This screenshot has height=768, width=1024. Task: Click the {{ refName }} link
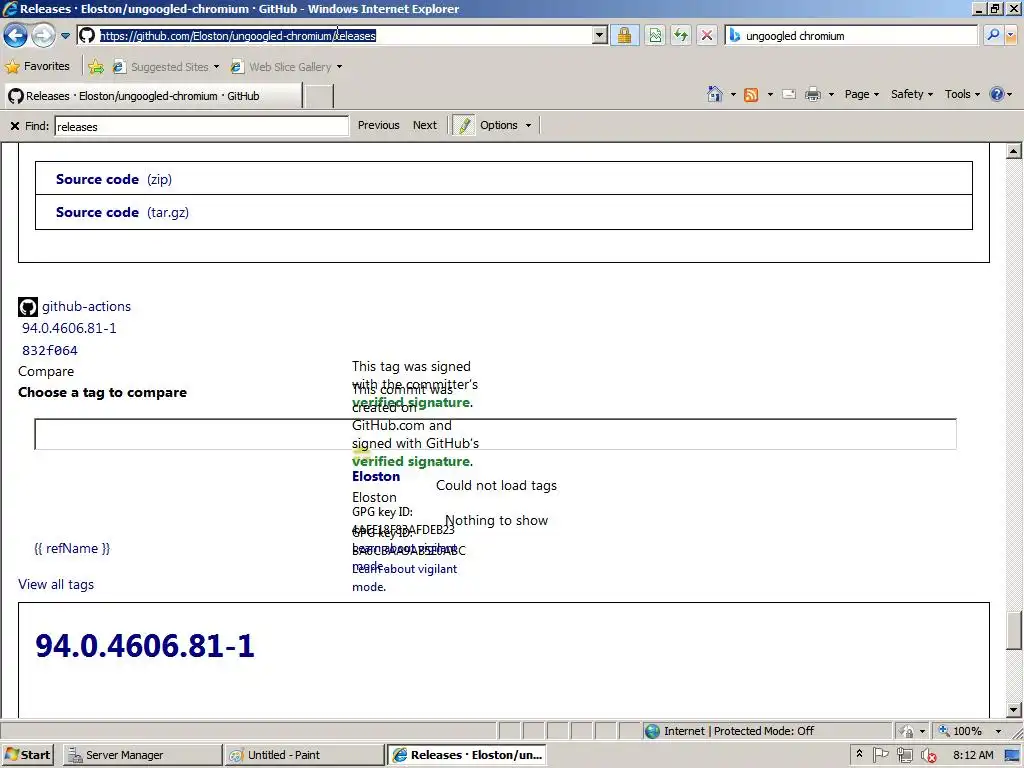click(72, 548)
